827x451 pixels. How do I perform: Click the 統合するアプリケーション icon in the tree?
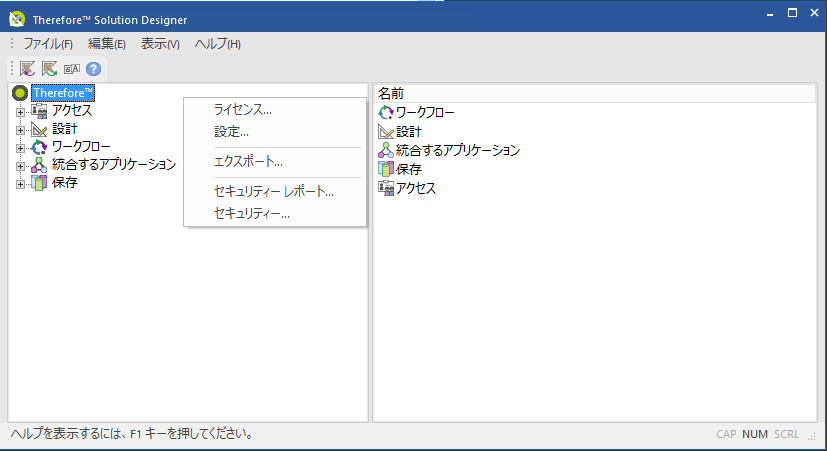pos(39,165)
